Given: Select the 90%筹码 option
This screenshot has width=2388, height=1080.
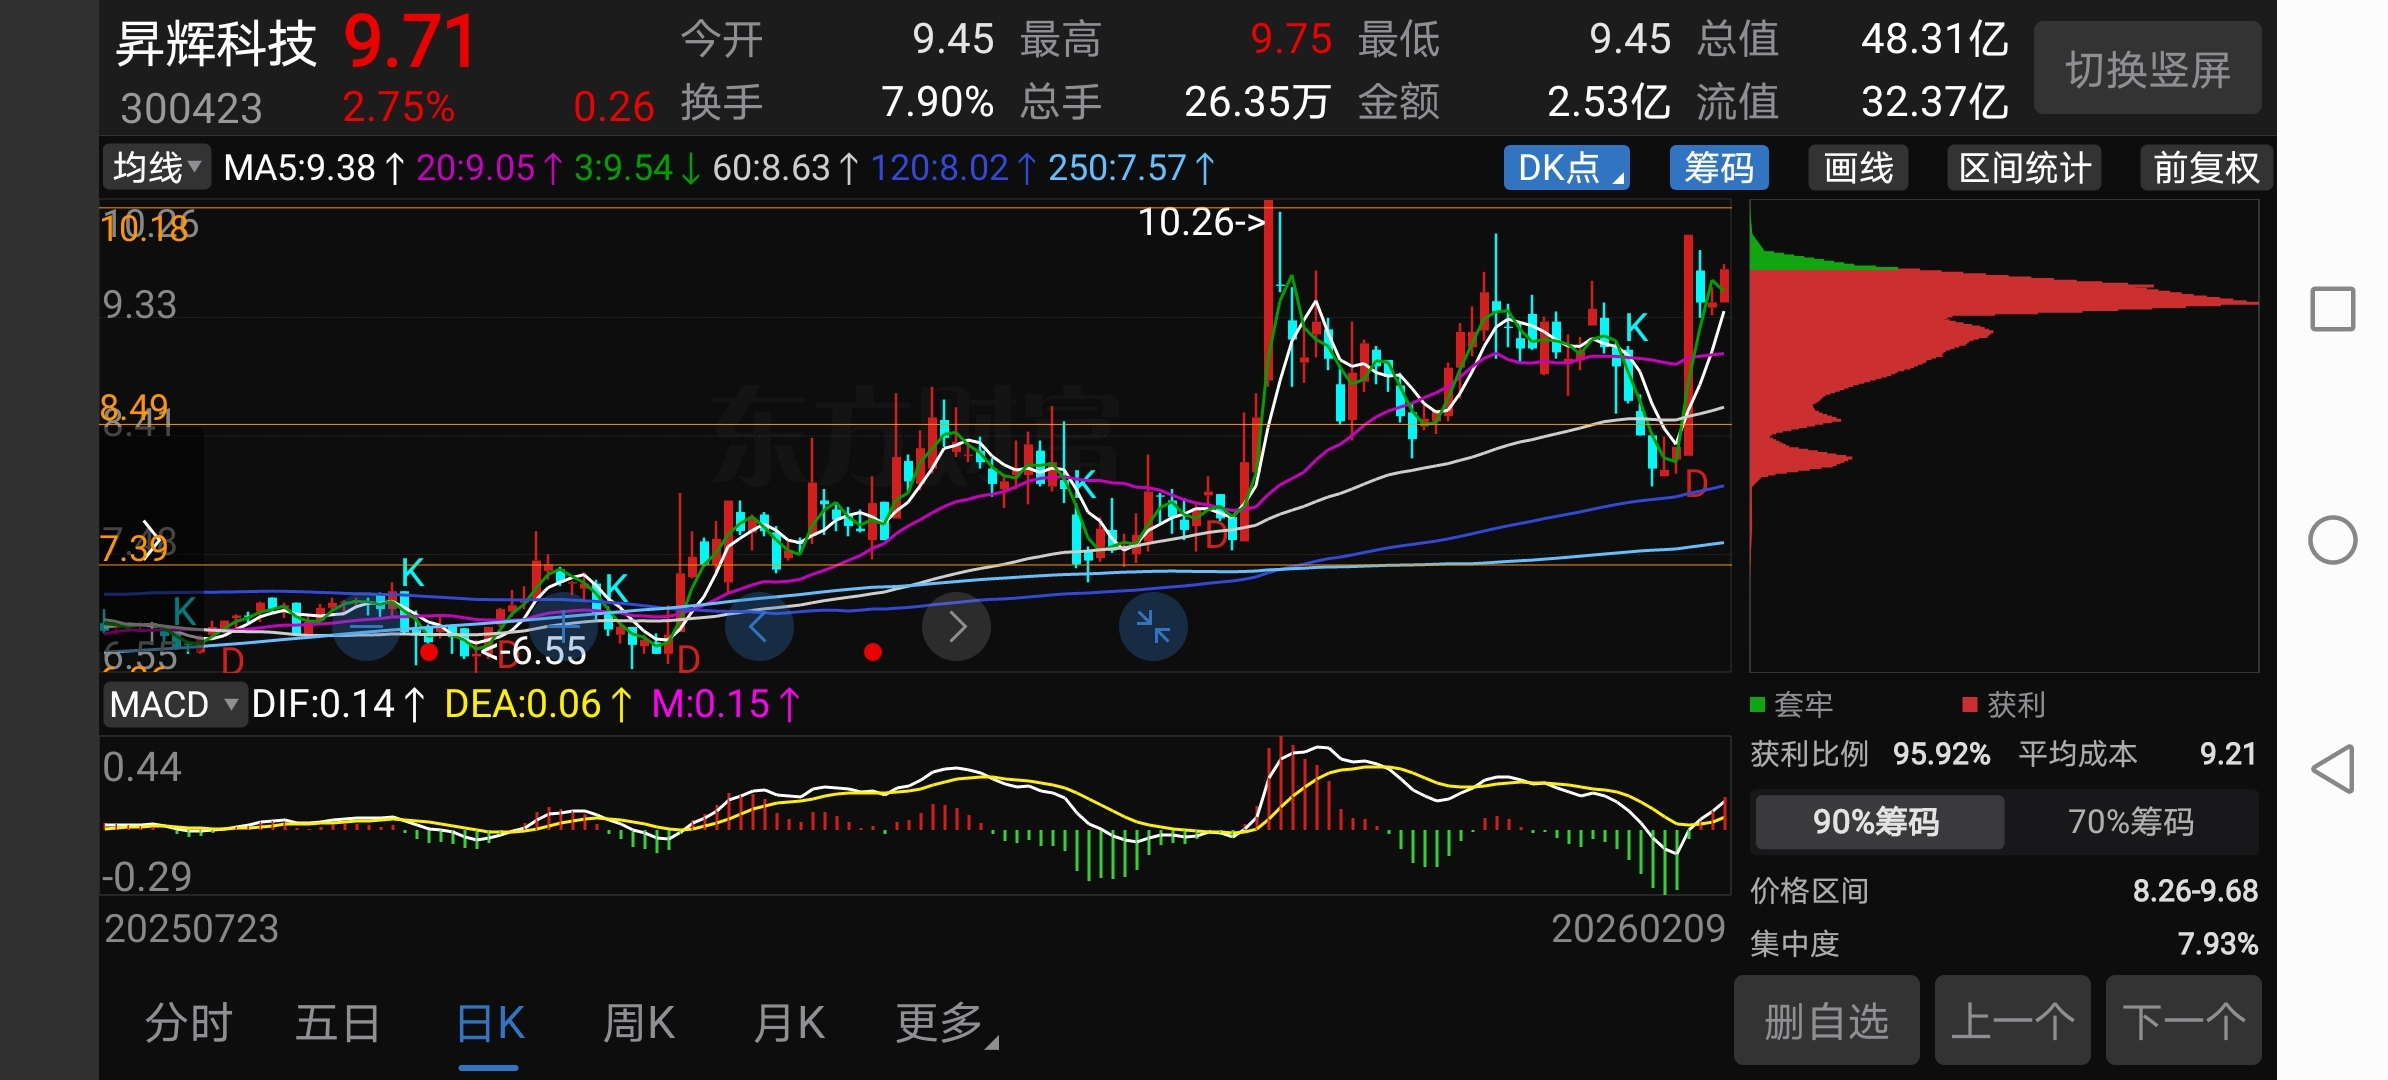Looking at the screenshot, I should pos(1877,822).
